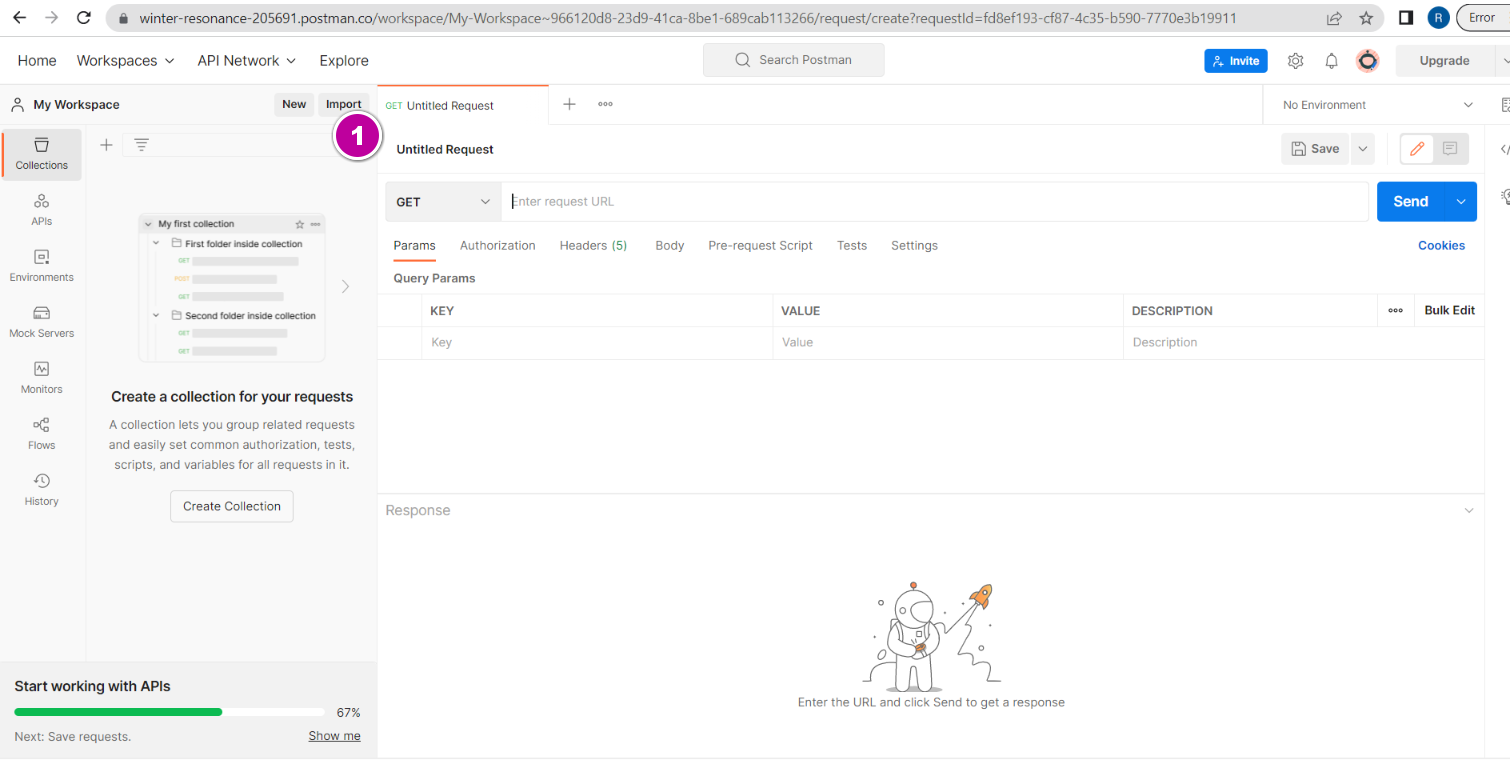
Task: Click the request URL input field
Action: [934, 201]
